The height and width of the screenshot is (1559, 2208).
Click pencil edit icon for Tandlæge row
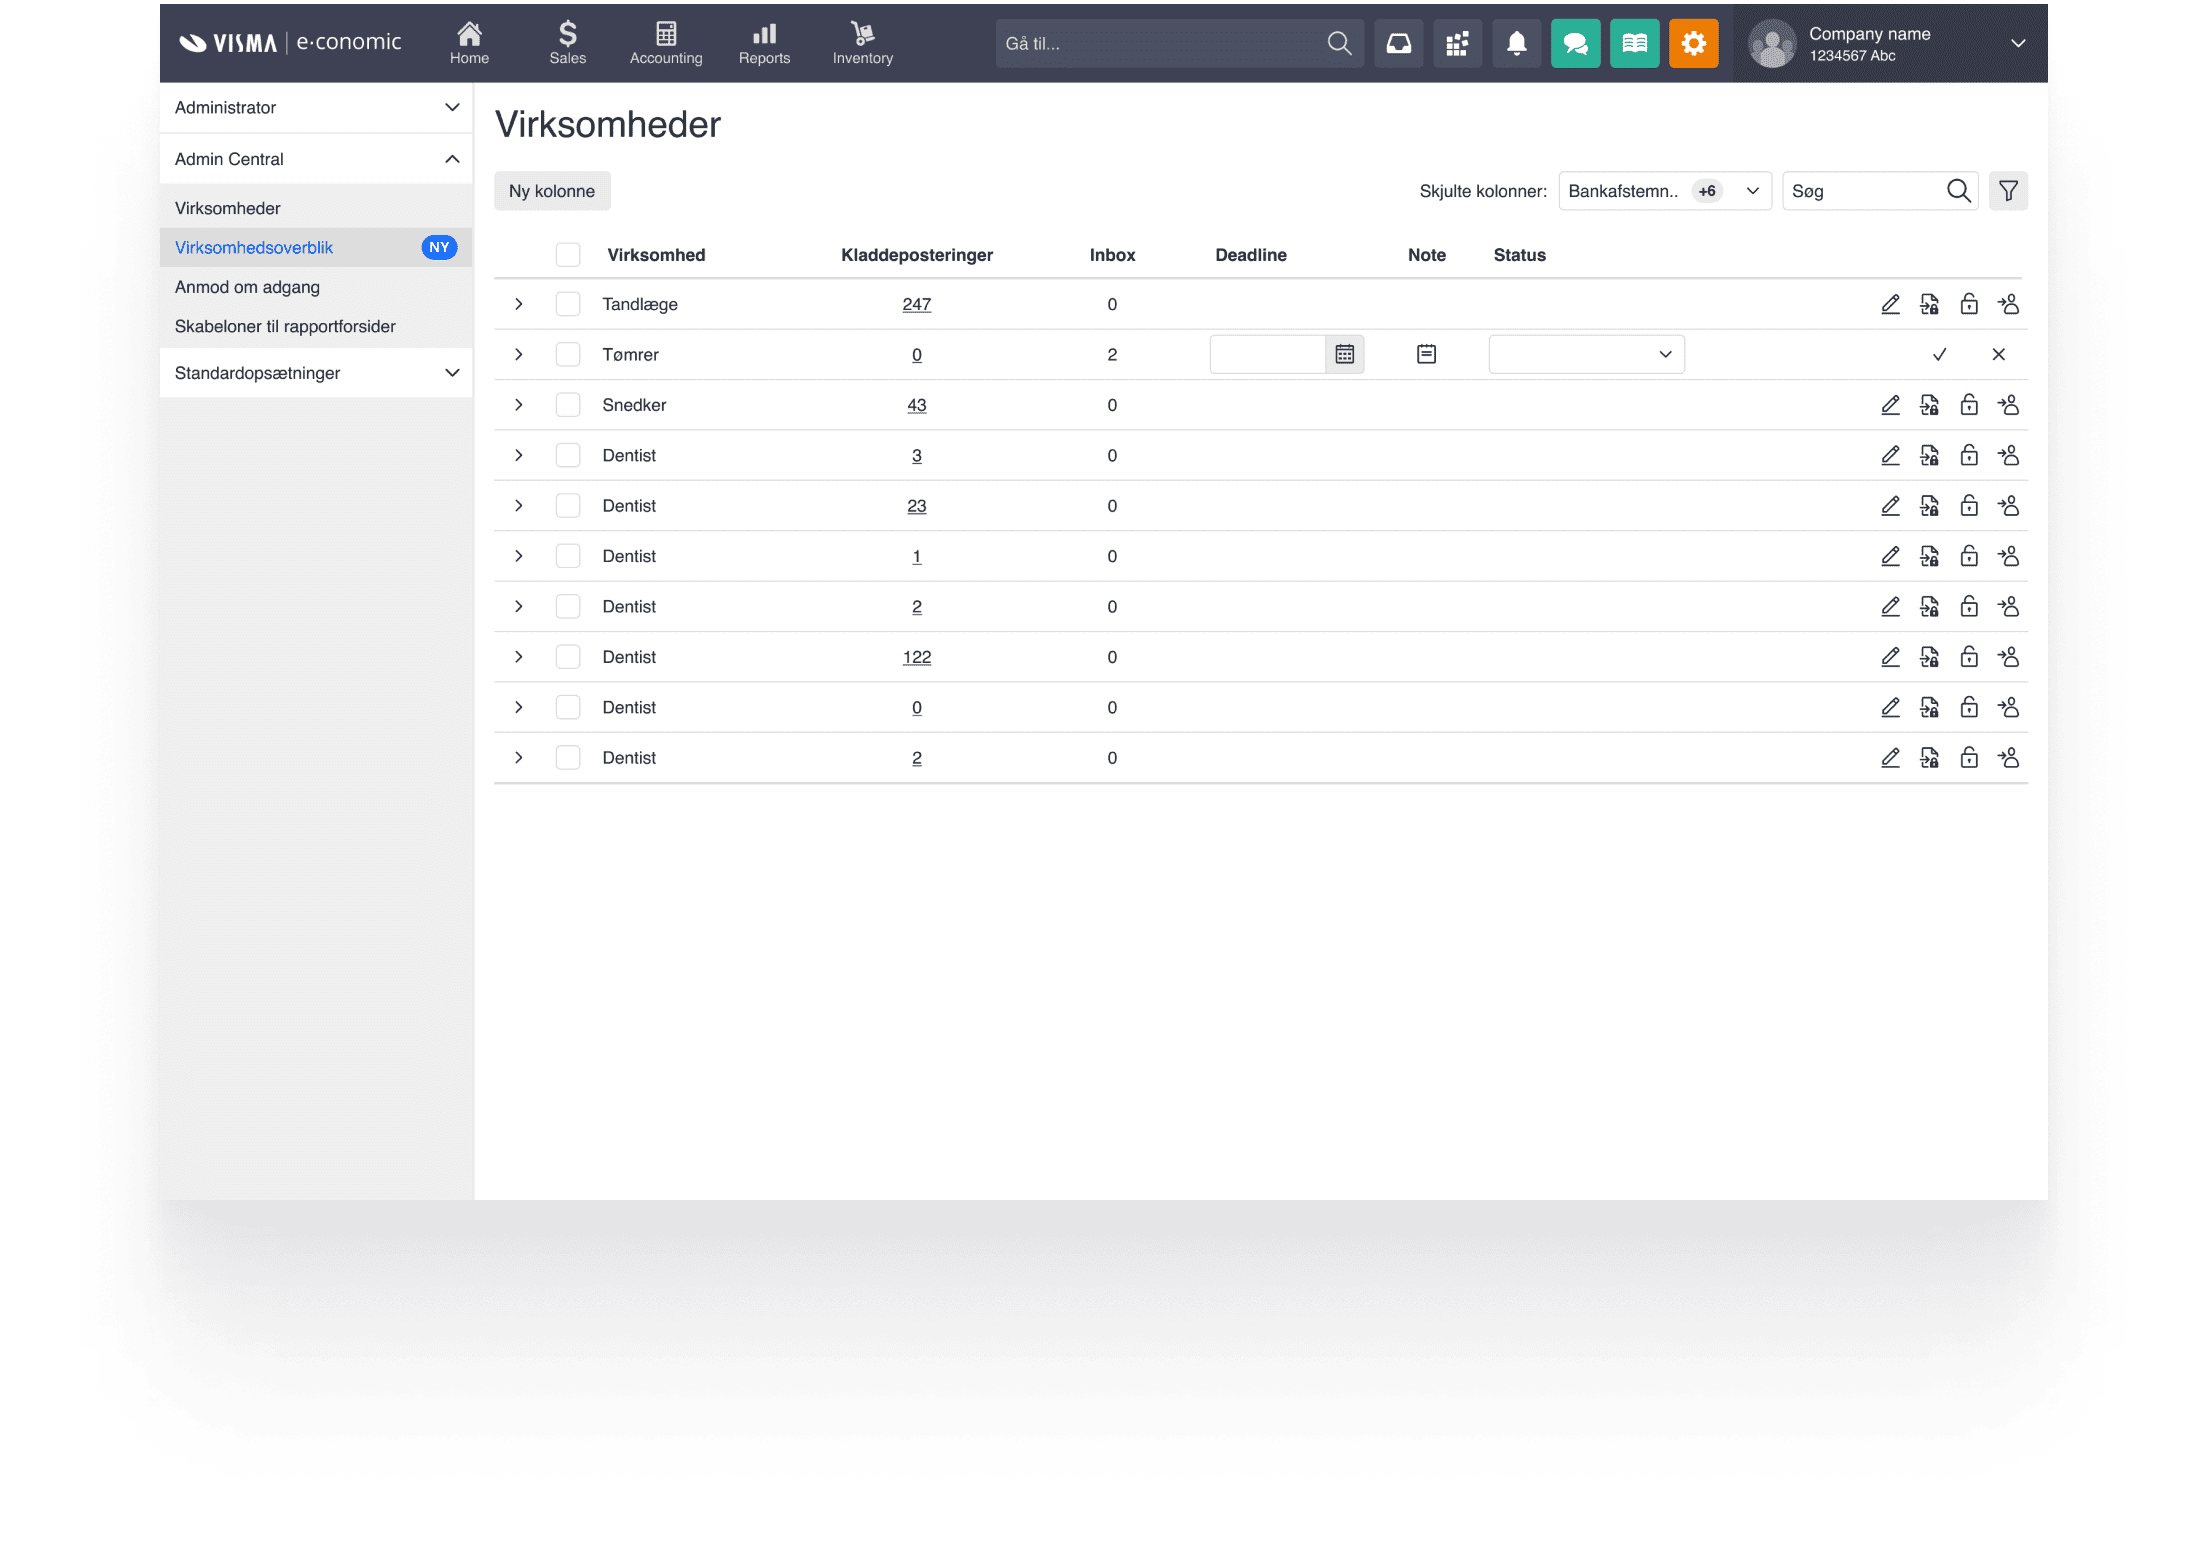(1890, 304)
